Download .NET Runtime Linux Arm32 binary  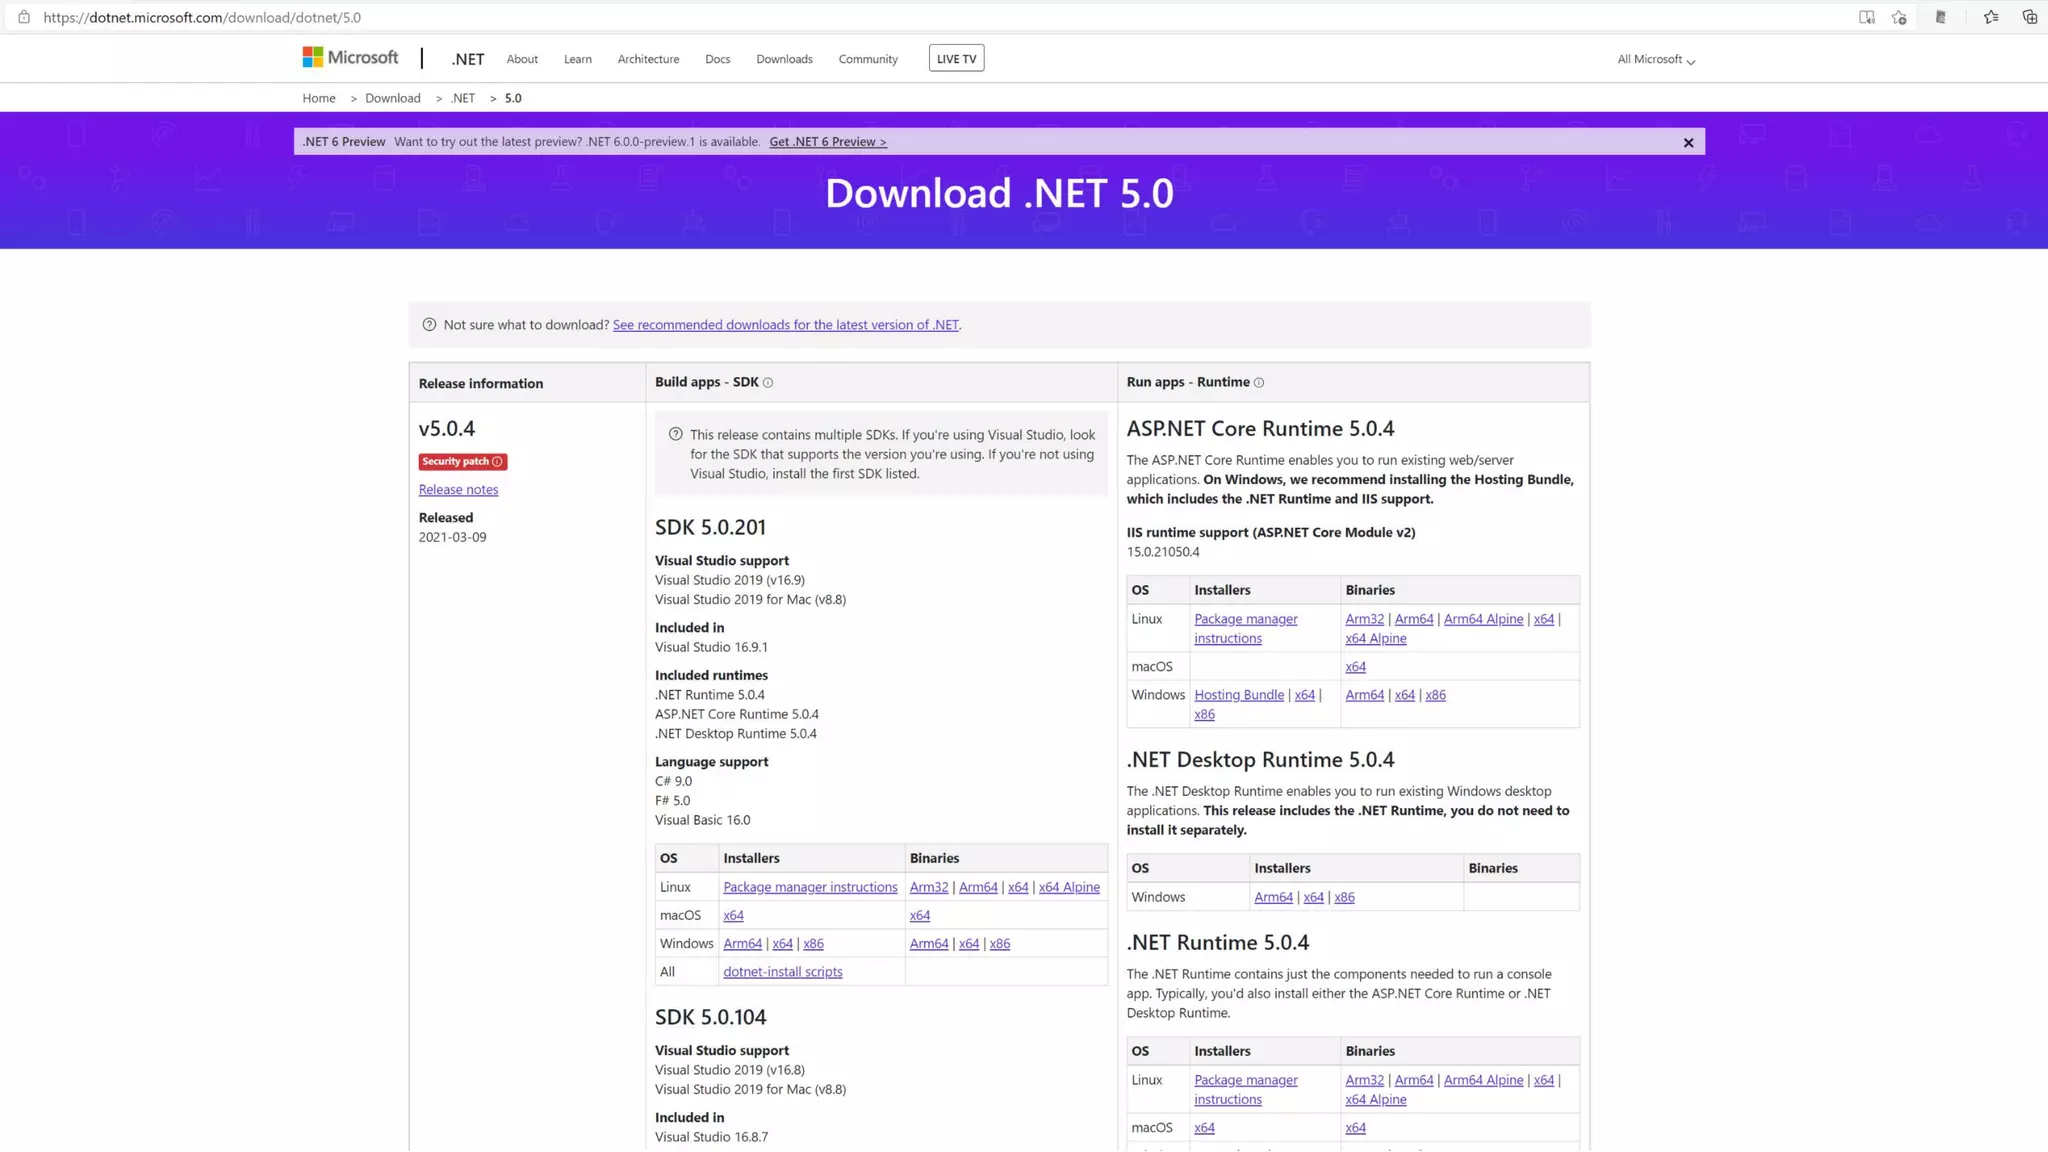[1364, 1080]
